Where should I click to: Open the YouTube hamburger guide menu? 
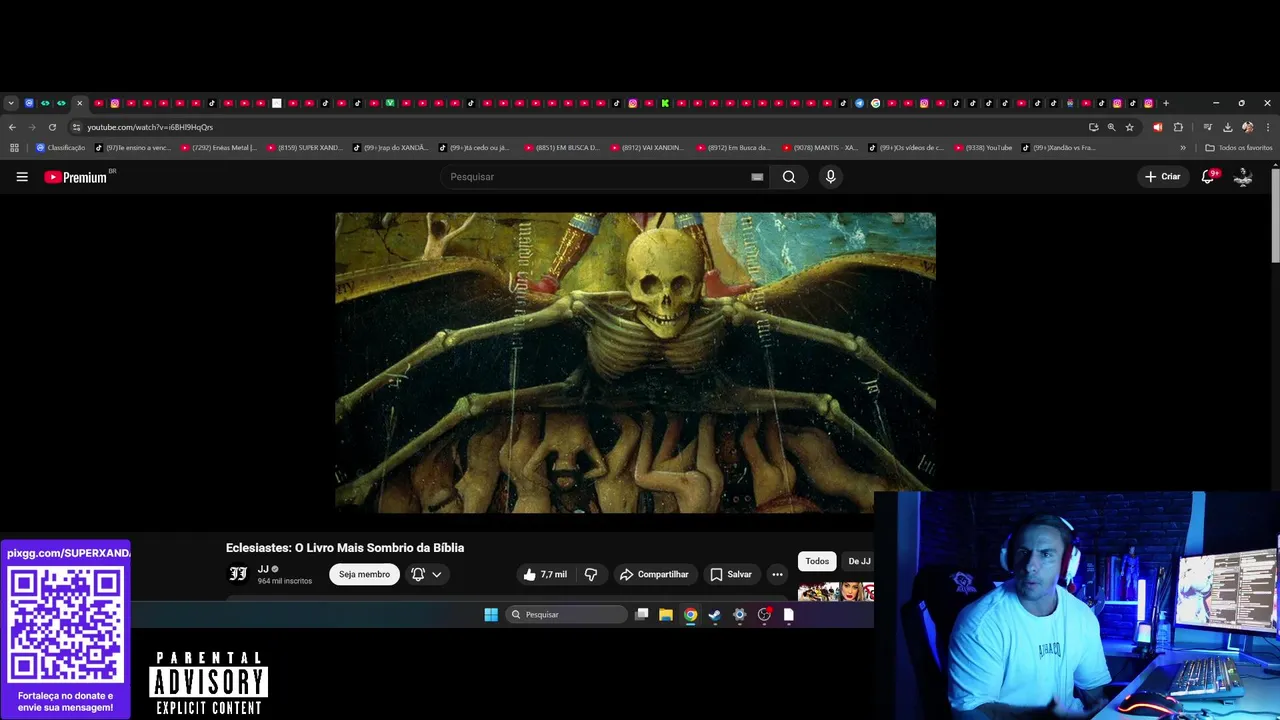coord(22,177)
